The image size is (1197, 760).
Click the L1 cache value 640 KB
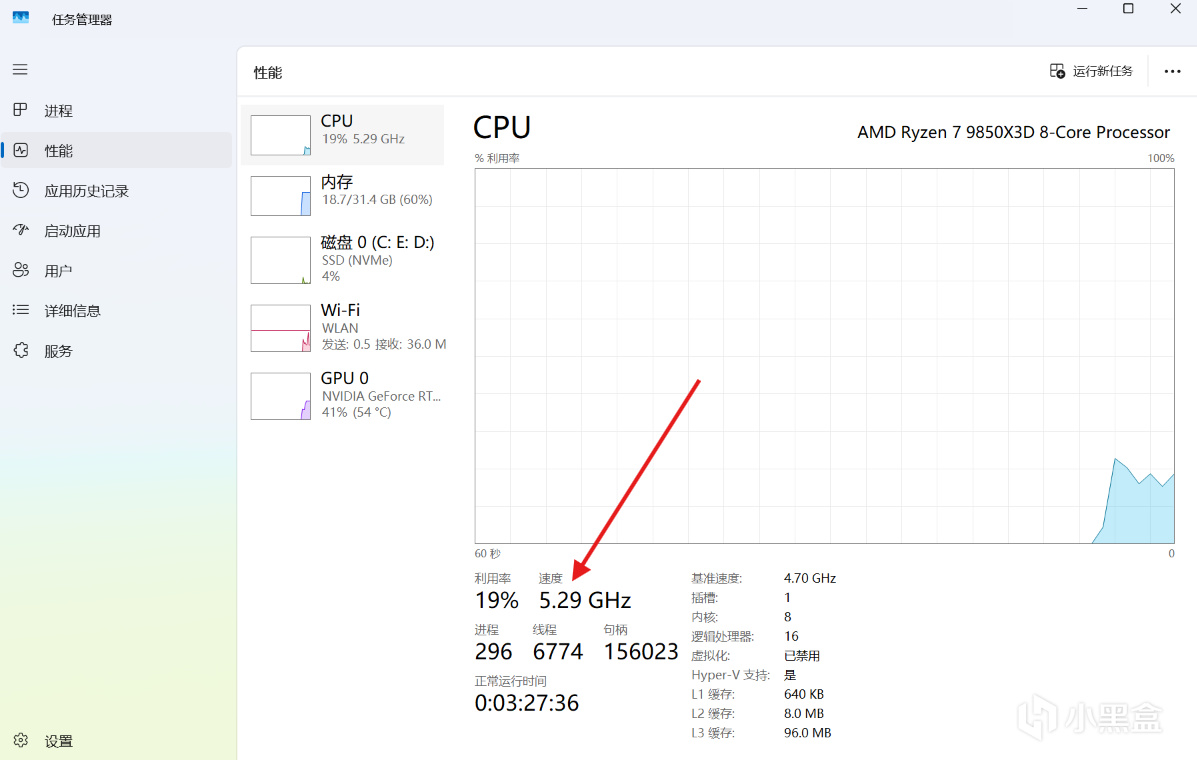coord(804,694)
